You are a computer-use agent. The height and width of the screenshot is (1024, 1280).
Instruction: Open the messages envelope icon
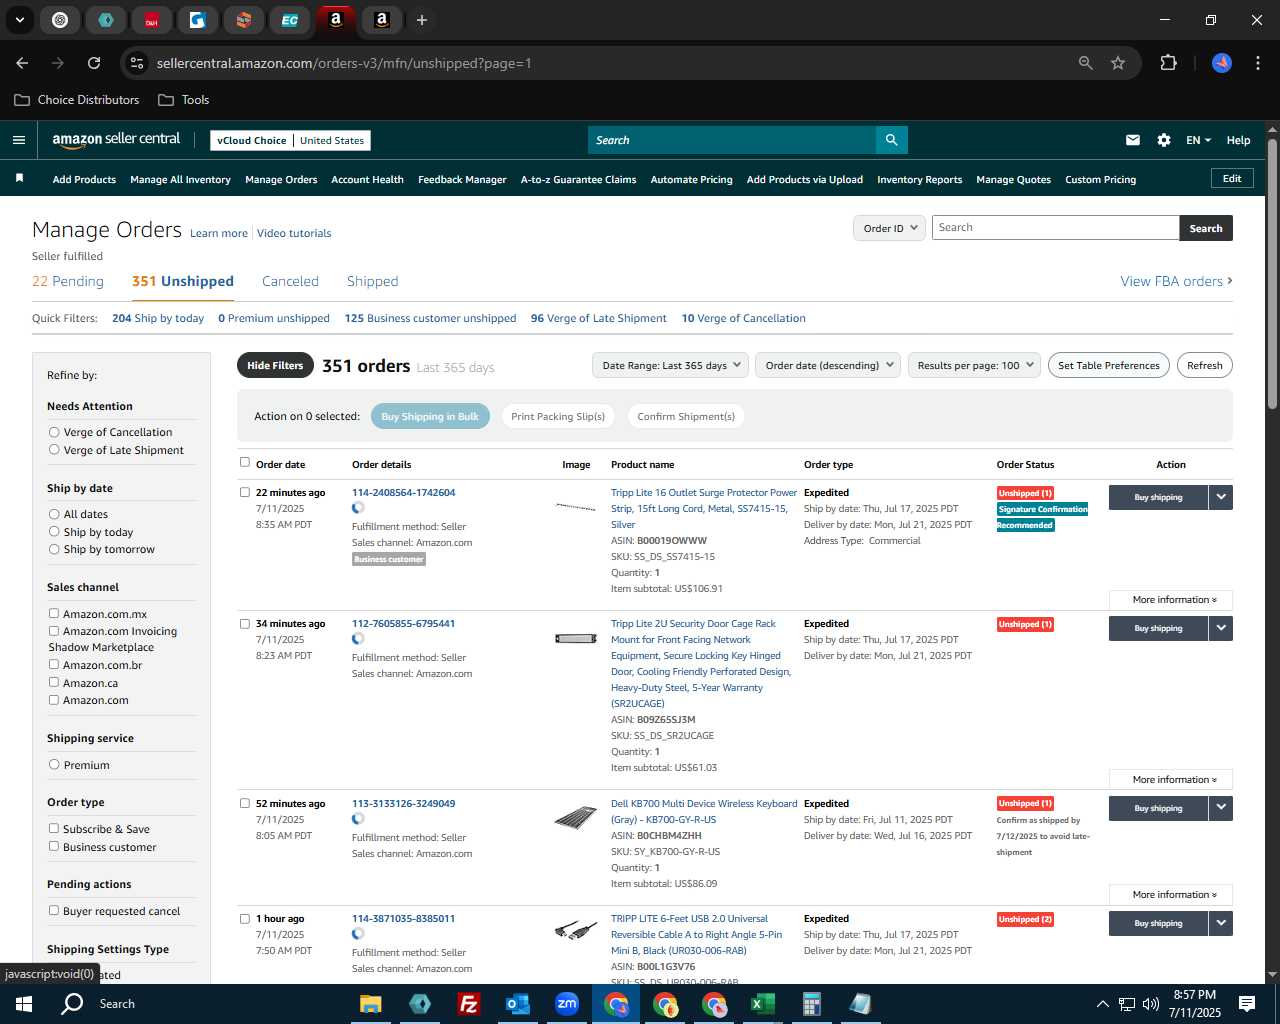click(x=1132, y=140)
